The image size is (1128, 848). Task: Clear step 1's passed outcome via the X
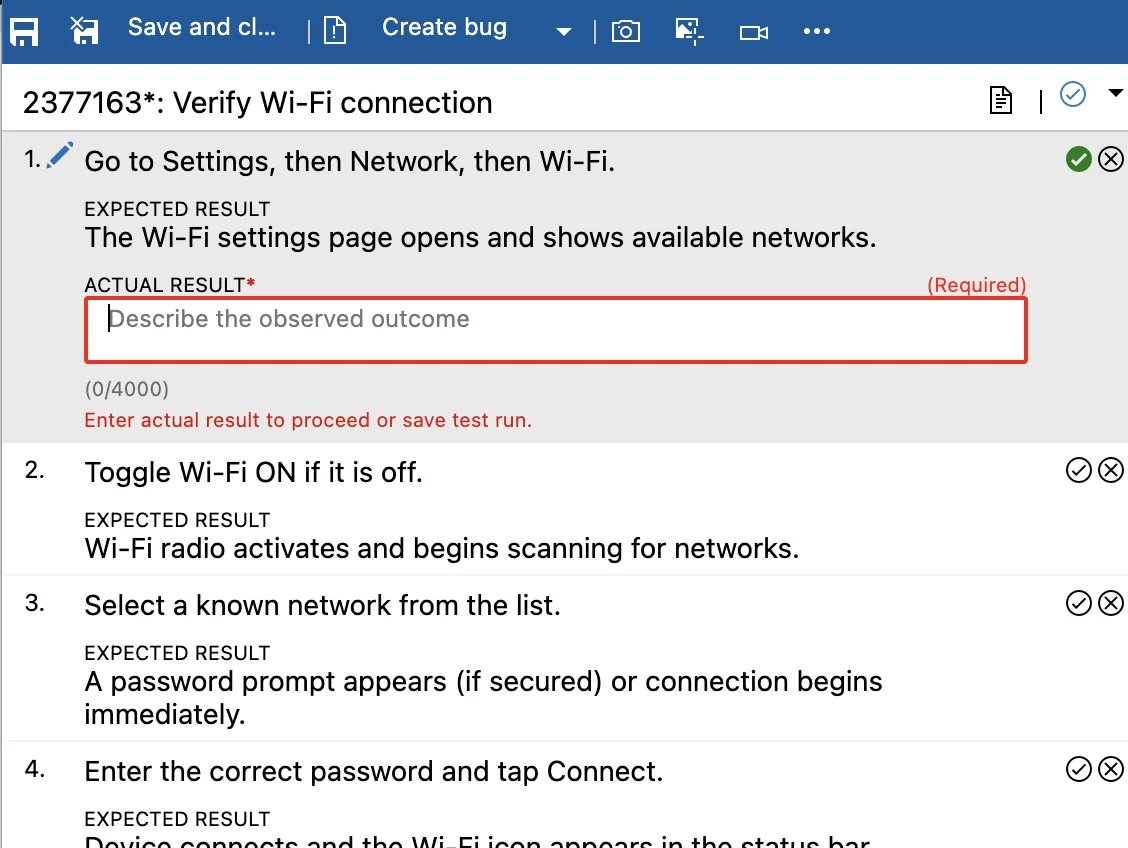tap(1111, 159)
